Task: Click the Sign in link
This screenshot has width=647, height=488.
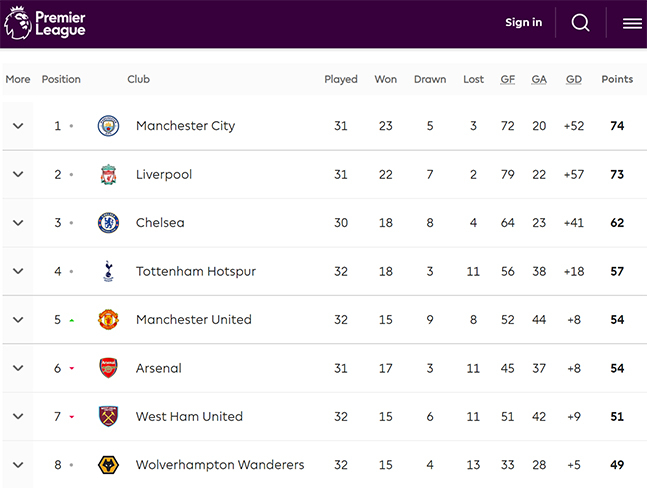Action: click(524, 22)
